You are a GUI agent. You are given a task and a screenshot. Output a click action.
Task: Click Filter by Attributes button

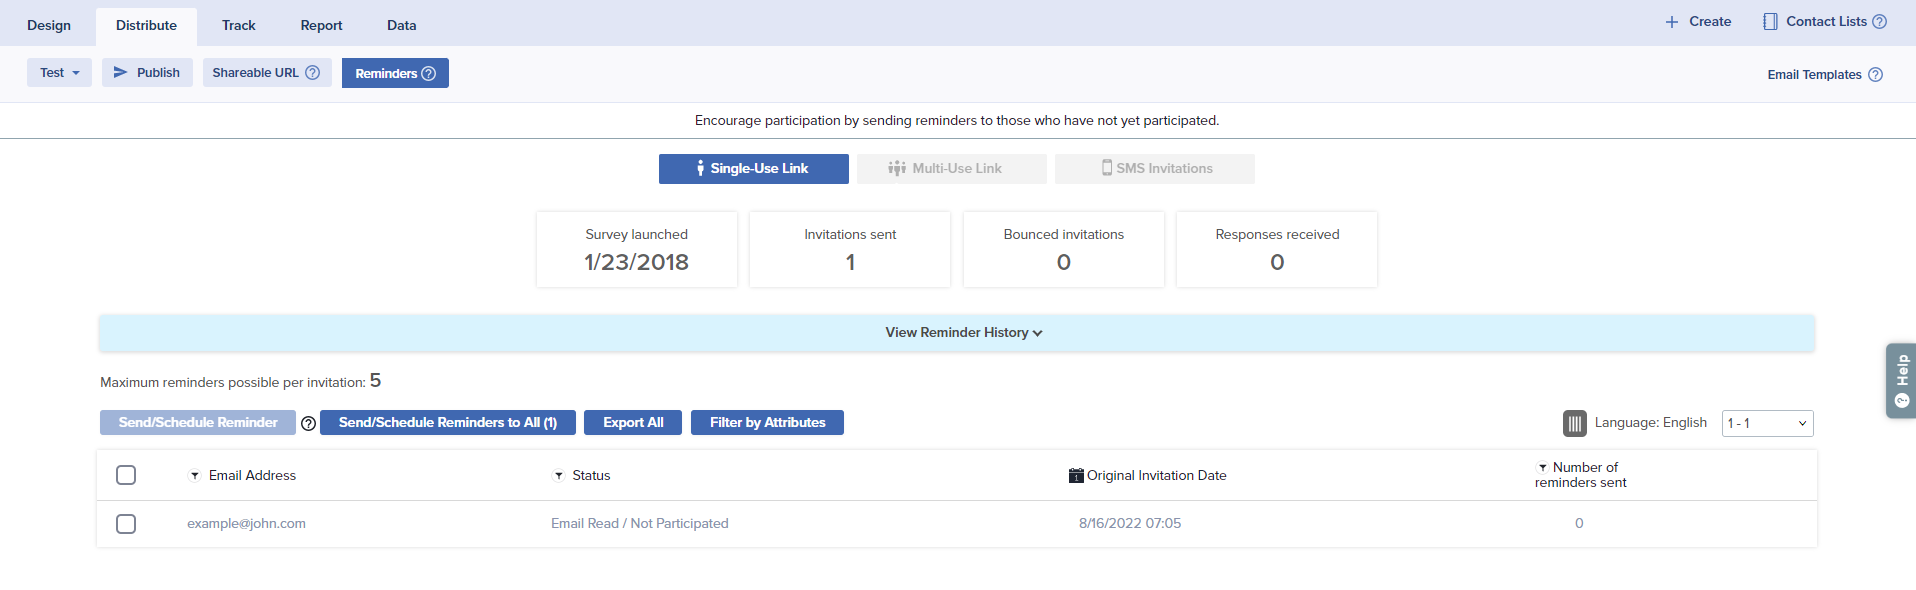[767, 423]
